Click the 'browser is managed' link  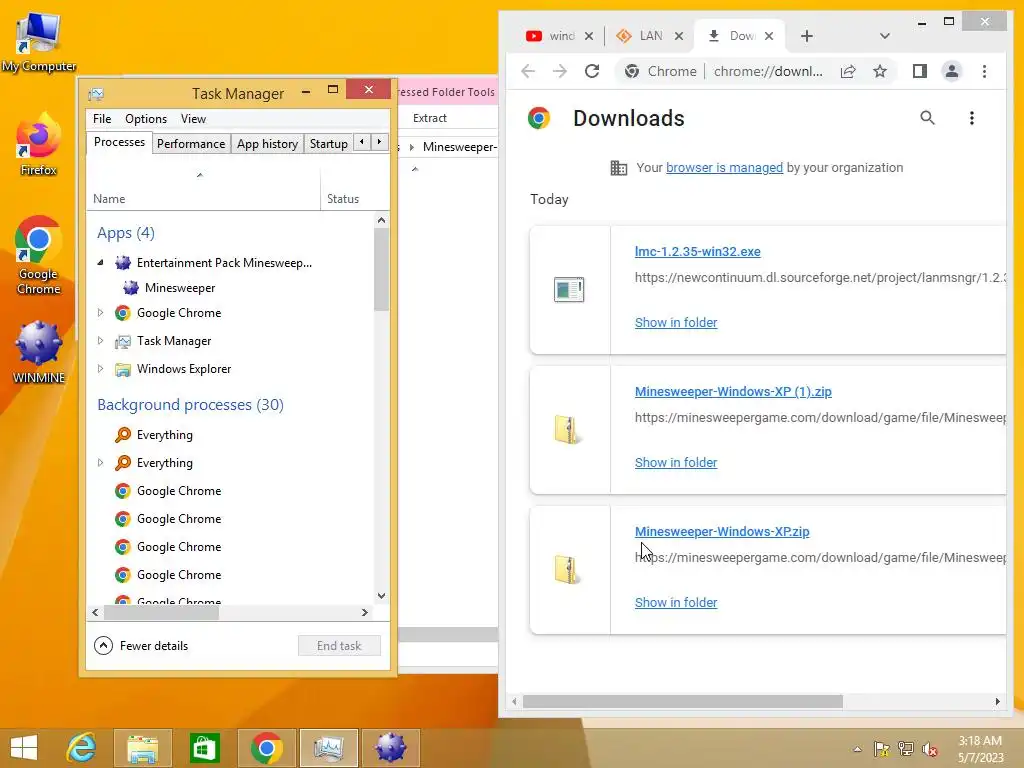pyautogui.click(x=724, y=168)
